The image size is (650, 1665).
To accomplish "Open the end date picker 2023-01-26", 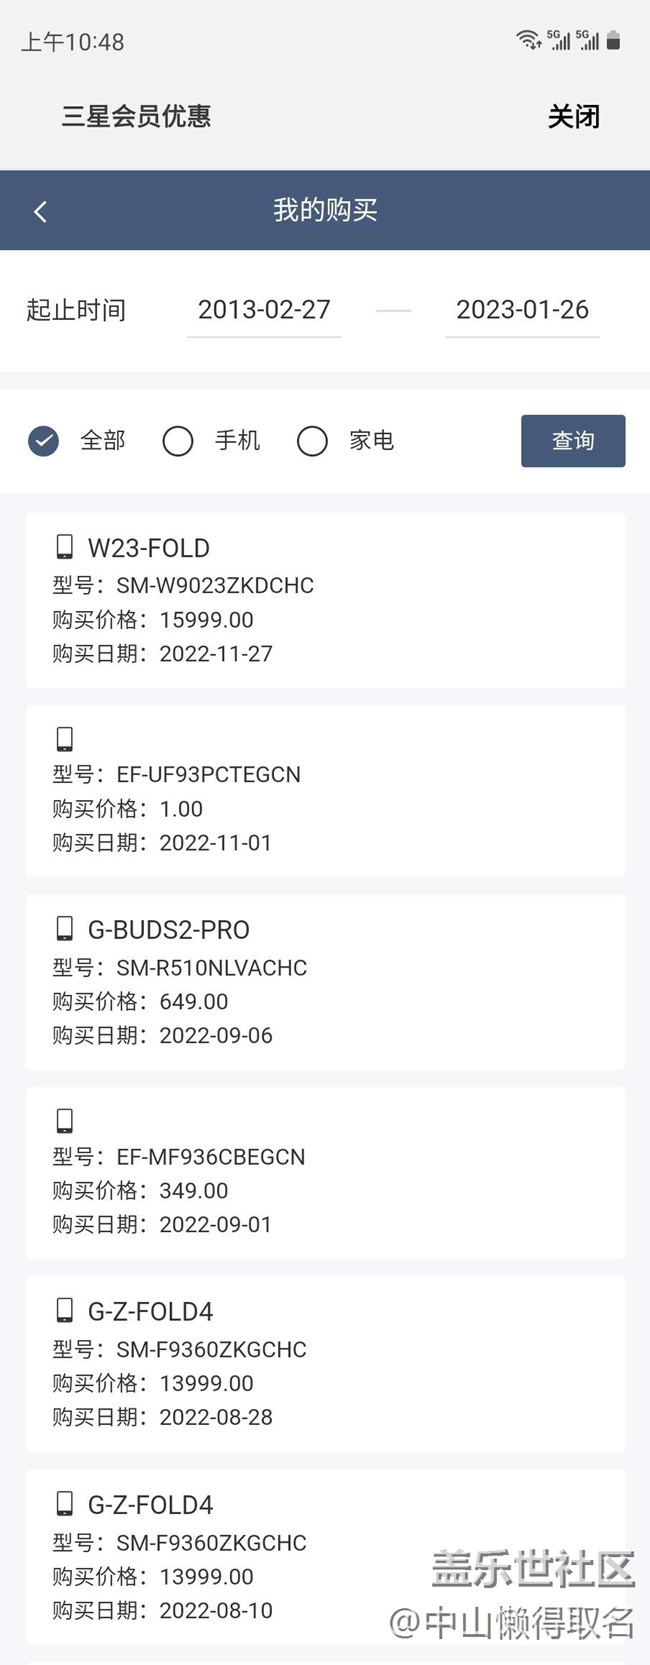I will (522, 310).
